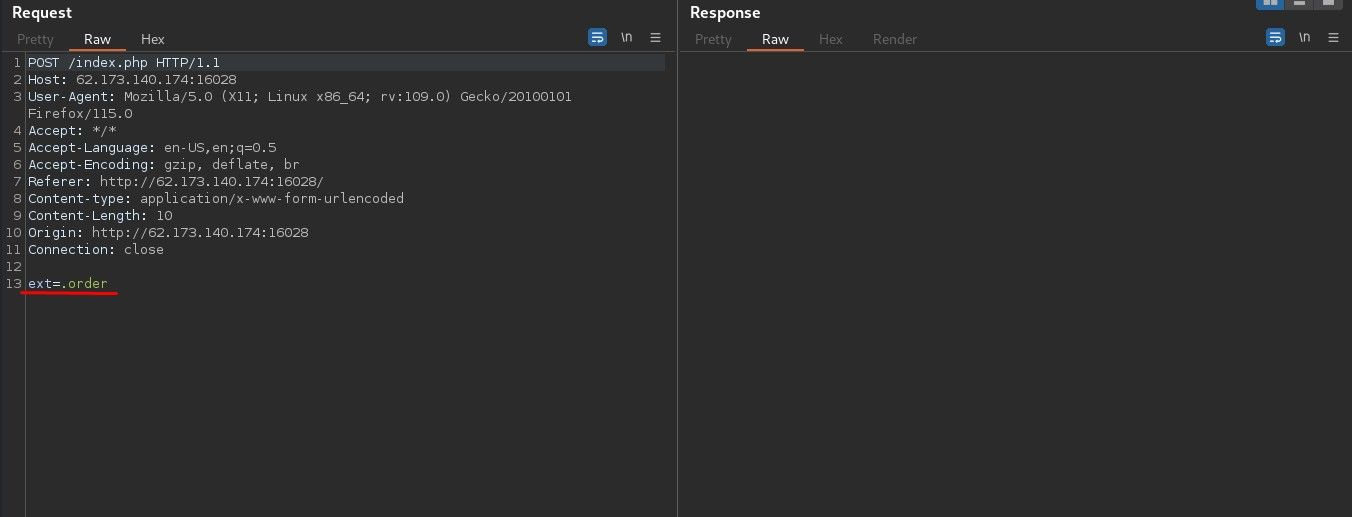Image resolution: width=1352 pixels, height=517 pixels.
Task: Show newline characters in Response panel
Action: (1305, 38)
